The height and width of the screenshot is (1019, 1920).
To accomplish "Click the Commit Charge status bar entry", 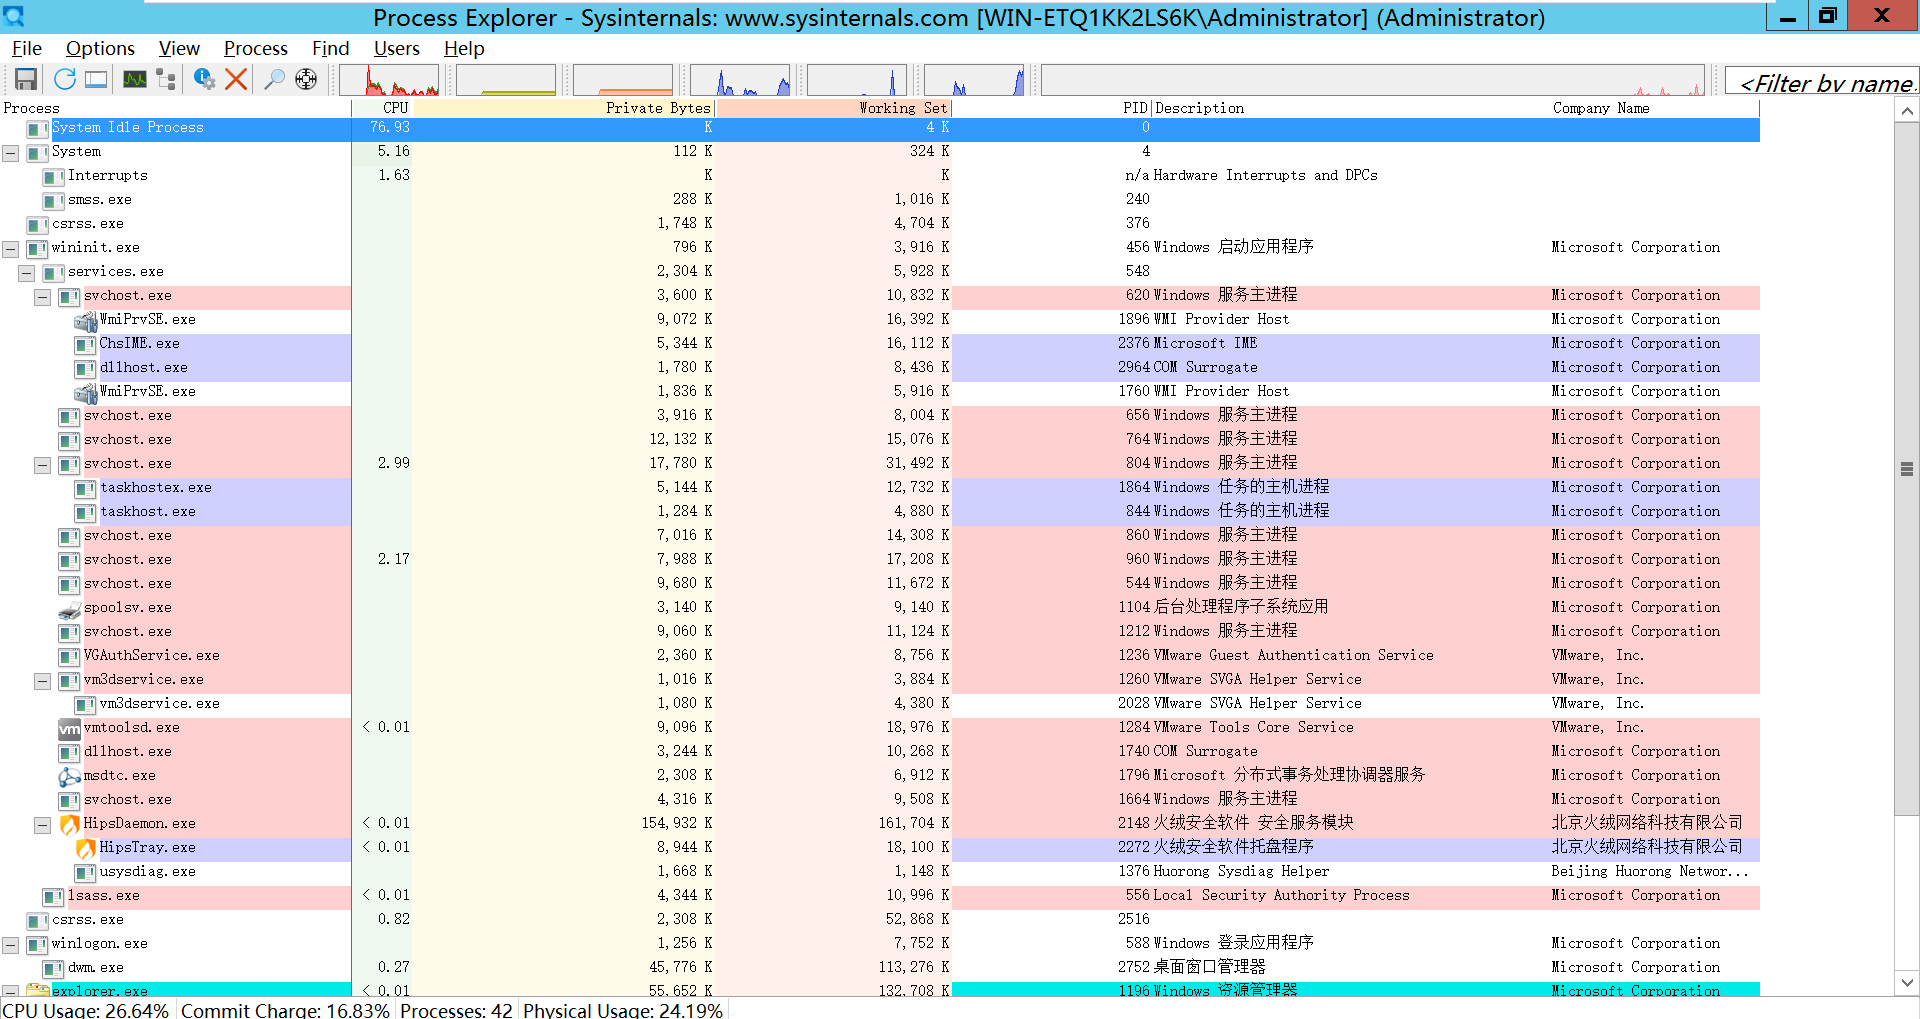I will click(285, 1009).
